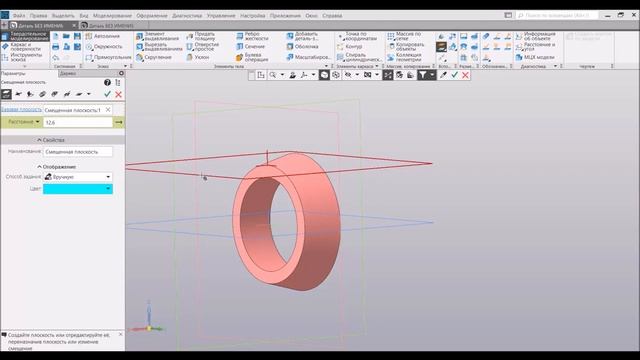The image size is (640, 360).
Task: Open the Справка menu
Action: (x=332, y=16)
